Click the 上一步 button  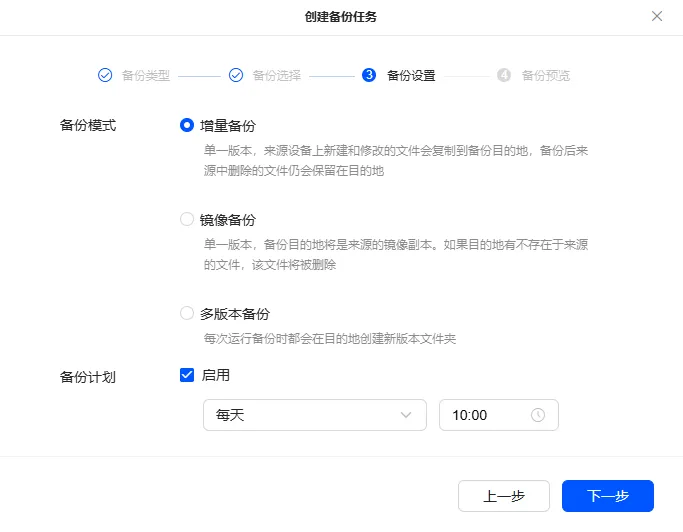point(504,496)
